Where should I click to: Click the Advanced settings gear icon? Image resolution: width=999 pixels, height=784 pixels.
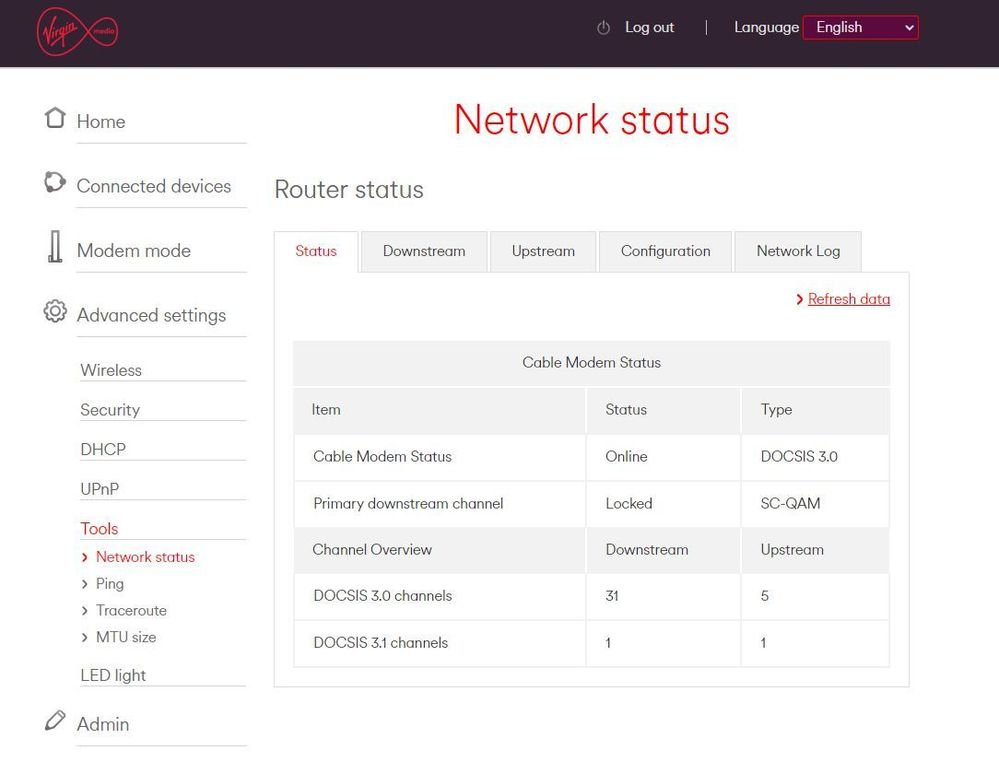pos(55,311)
